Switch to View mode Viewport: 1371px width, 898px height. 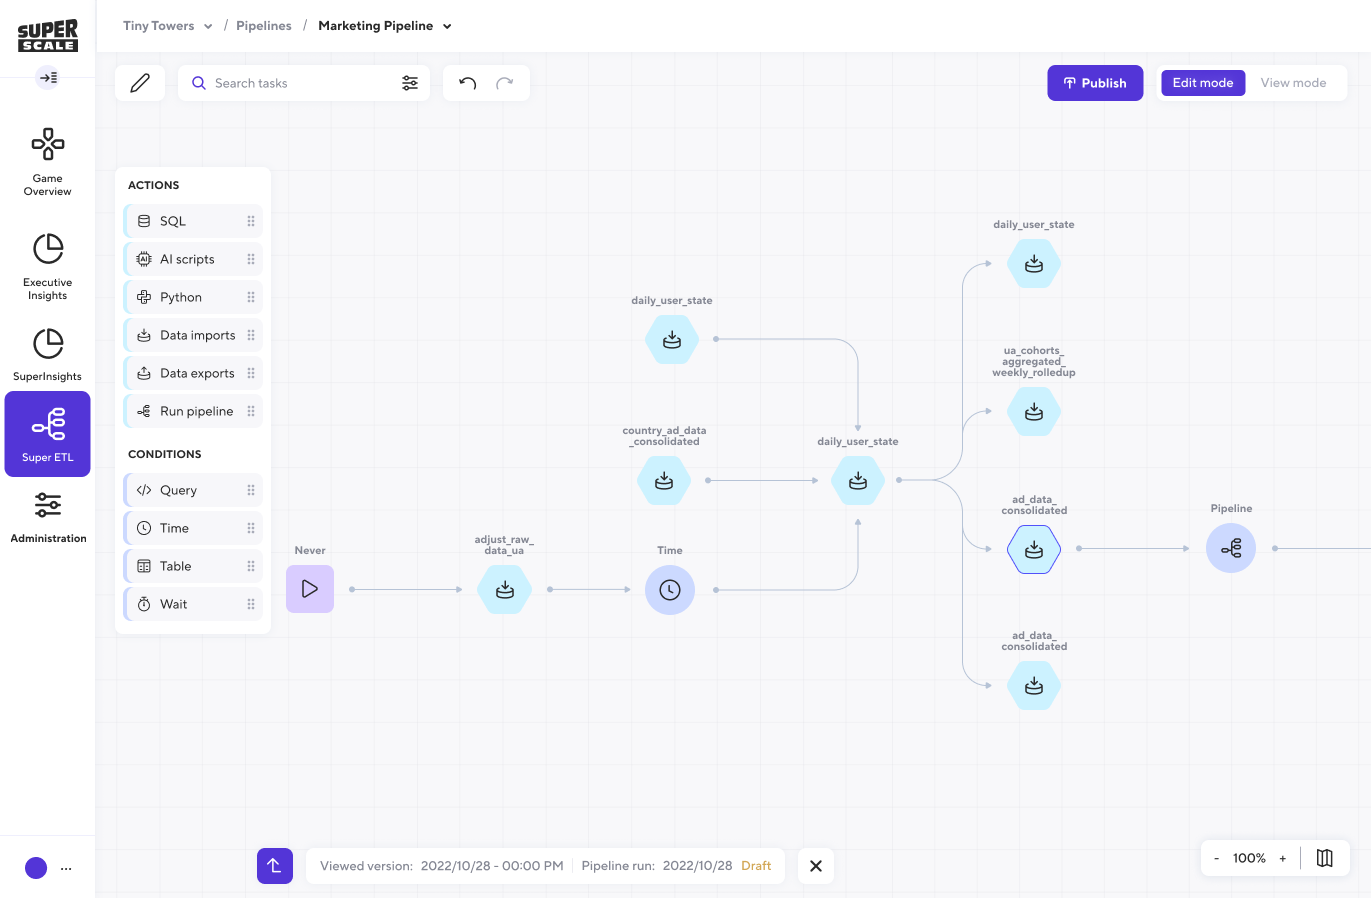pyautogui.click(x=1293, y=83)
